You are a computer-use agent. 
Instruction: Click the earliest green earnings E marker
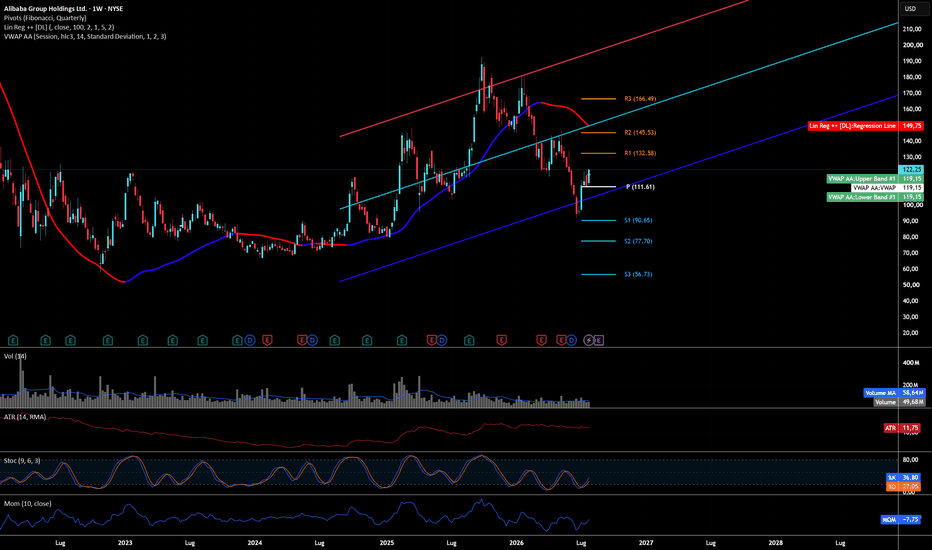pyautogui.click(x=13, y=340)
